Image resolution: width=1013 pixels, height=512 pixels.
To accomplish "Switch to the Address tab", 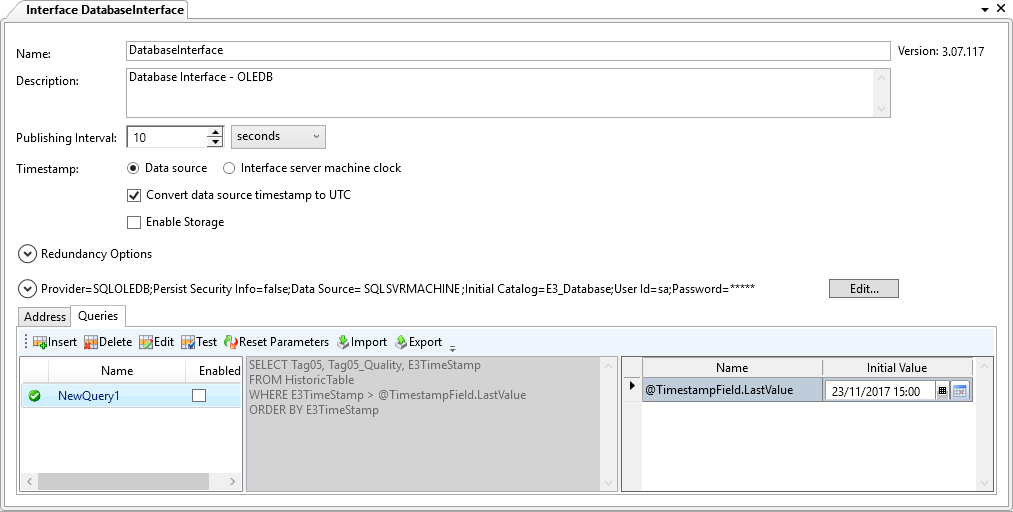I will [x=45, y=317].
